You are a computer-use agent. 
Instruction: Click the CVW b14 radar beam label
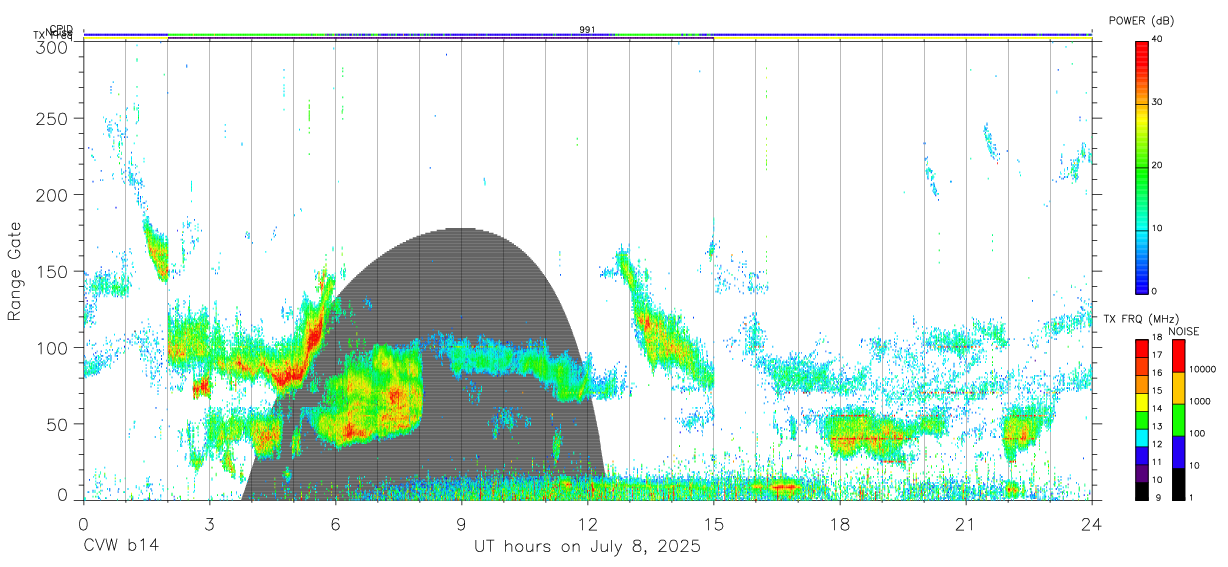tap(121, 547)
